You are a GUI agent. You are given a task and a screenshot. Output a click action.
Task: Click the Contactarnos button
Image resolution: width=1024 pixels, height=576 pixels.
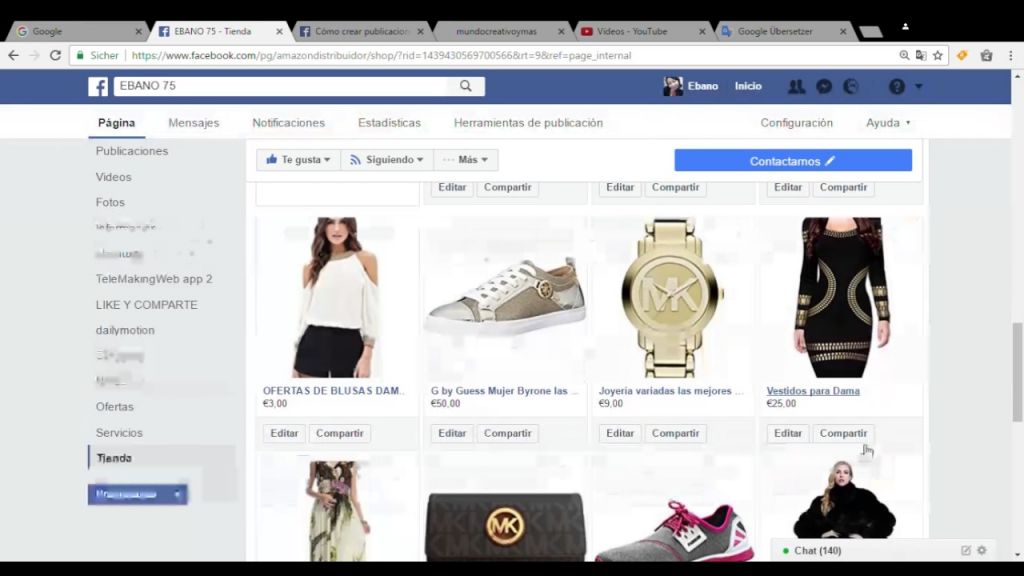pos(792,161)
